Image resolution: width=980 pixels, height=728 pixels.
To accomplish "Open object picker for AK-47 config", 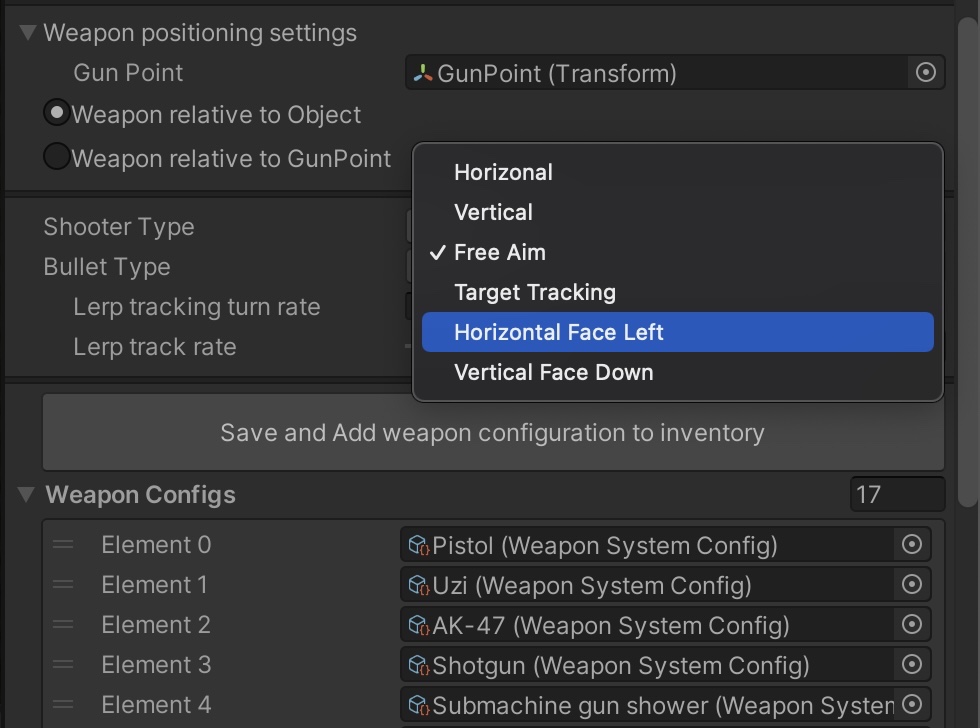I will 911,625.
